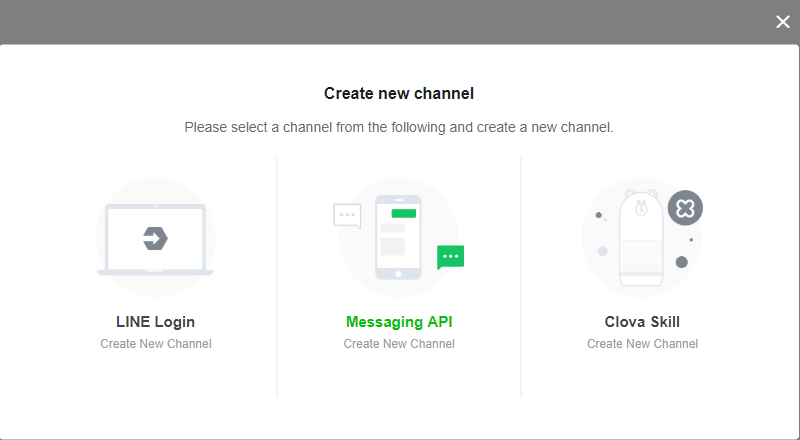Select the Messaging API title
This screenshot has height=440, width=800.
tap(399, 322)
